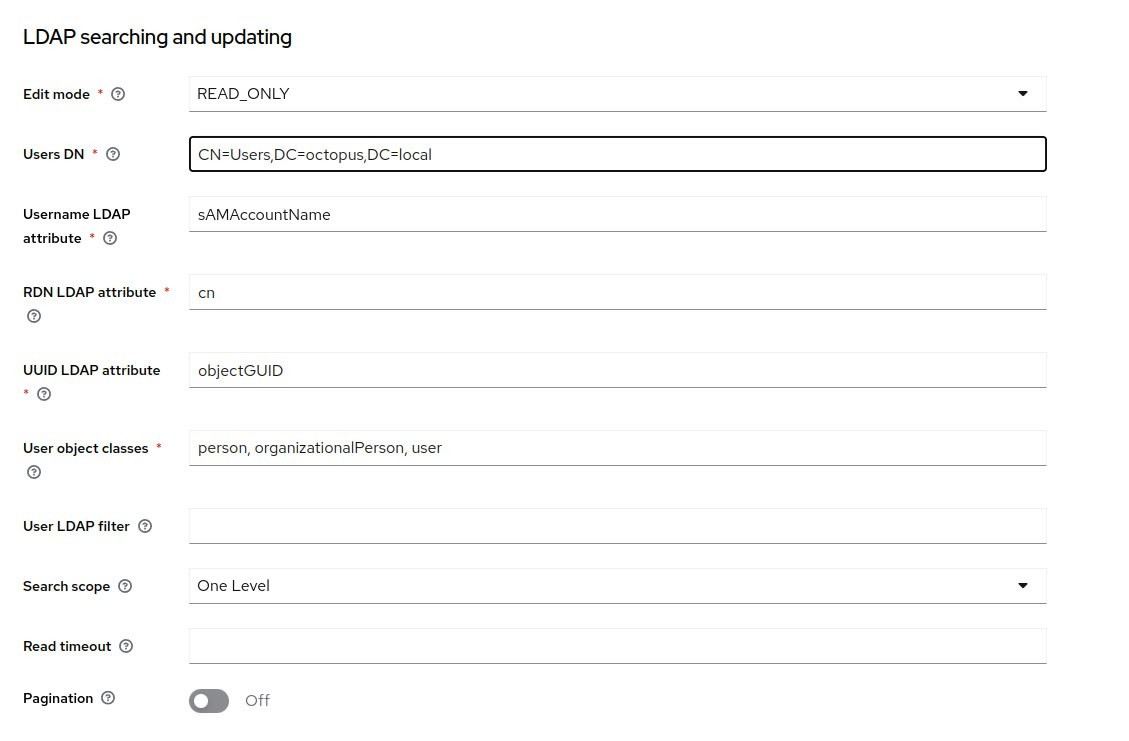Click User object classes help icon
The height and width of the screenshot is (741, 1129).
point(34,472)
